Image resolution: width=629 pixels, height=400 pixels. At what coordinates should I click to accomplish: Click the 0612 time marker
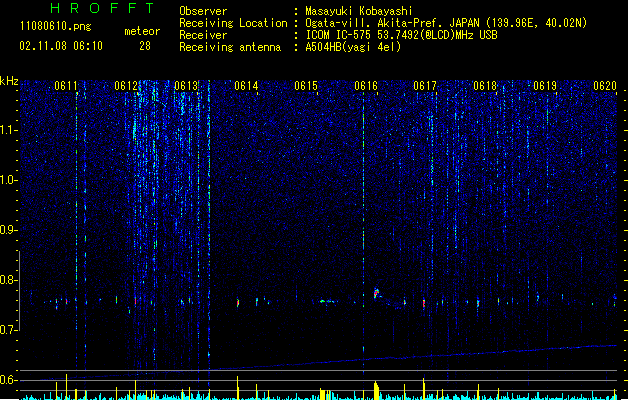click(x=126, y=86)
